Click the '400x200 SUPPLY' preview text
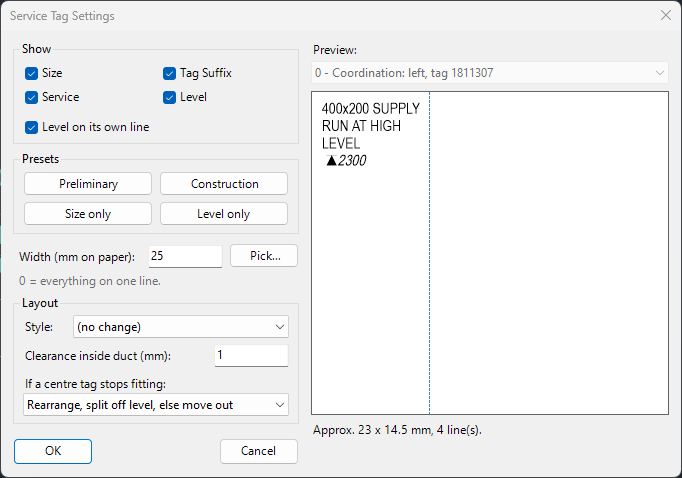This screenshot has height=478, width=682. click(371, 108)
